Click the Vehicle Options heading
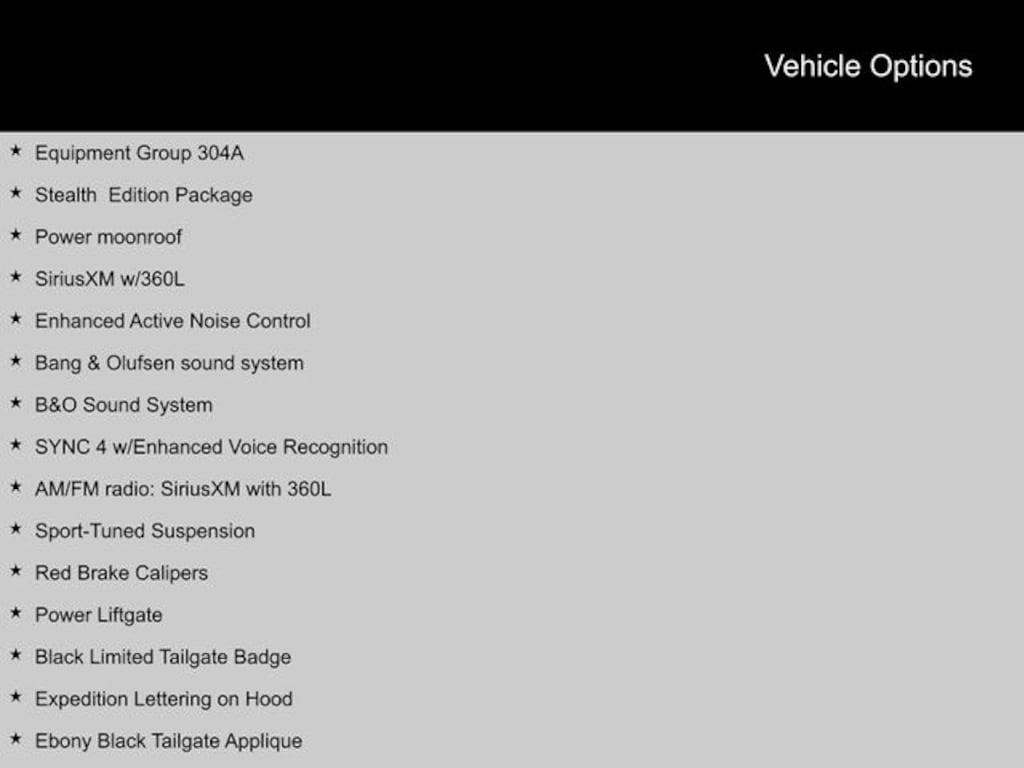This screenshot has width=1024, height=768. [868, 66]
